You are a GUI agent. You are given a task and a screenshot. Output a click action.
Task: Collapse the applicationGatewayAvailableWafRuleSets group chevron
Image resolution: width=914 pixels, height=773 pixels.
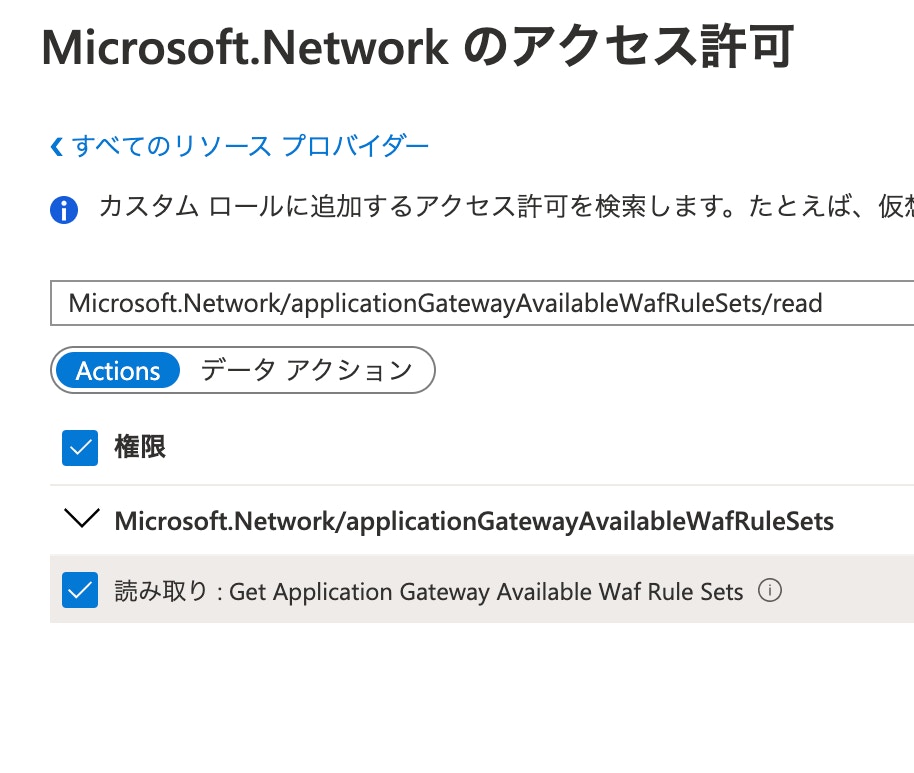click(81, 519)
